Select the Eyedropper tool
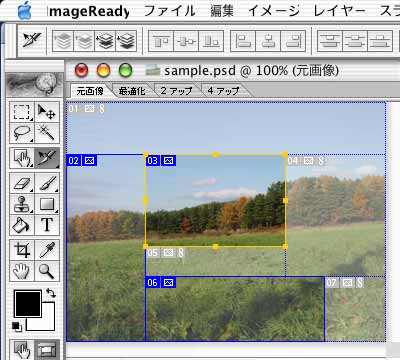This screenshot has height=360, width=400. pos(47,250)
